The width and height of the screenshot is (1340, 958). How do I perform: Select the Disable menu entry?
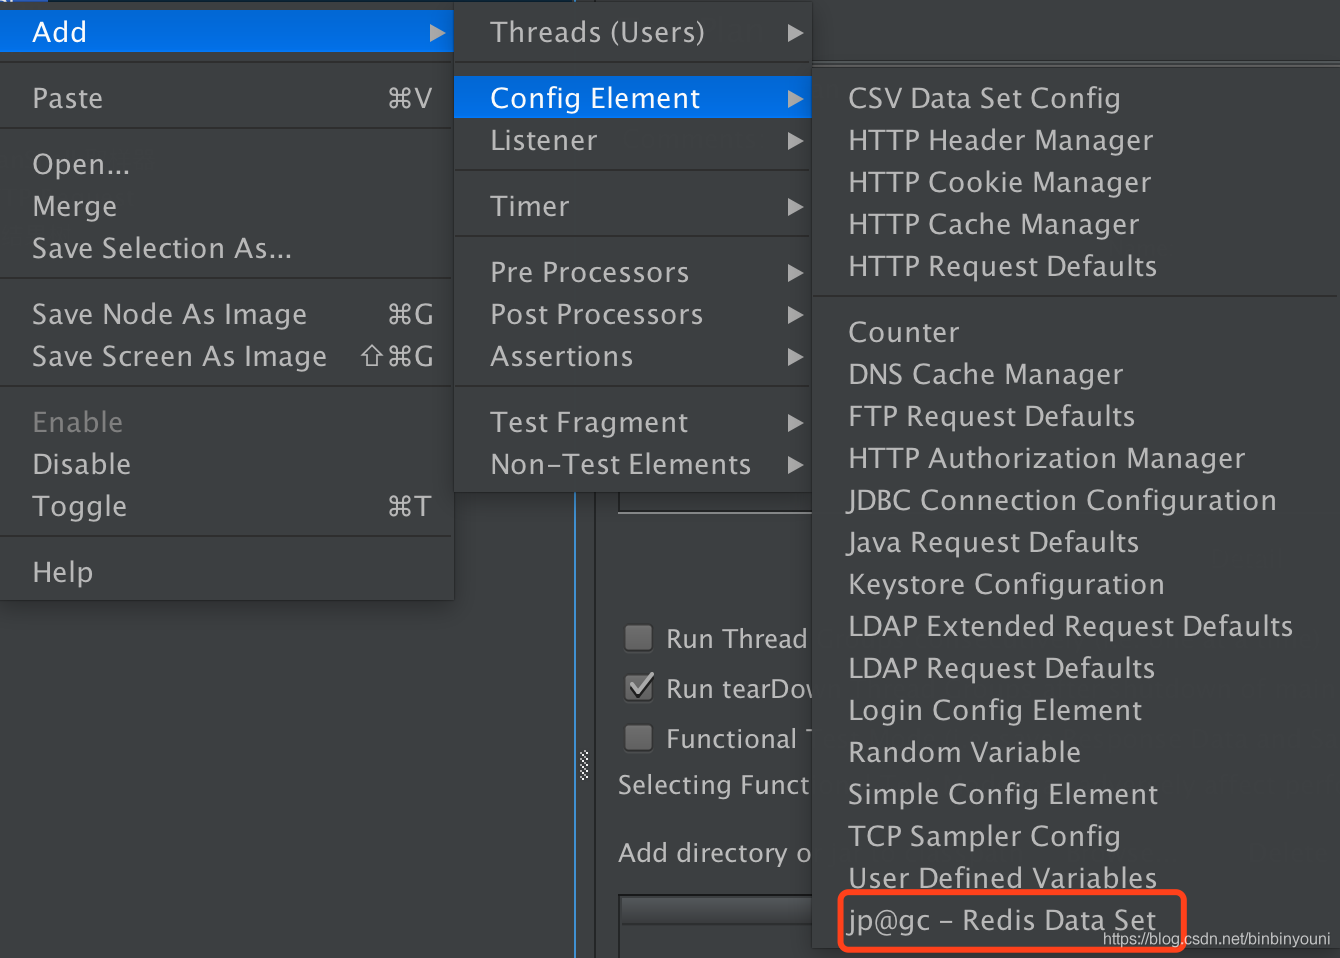tap(227, 464)
